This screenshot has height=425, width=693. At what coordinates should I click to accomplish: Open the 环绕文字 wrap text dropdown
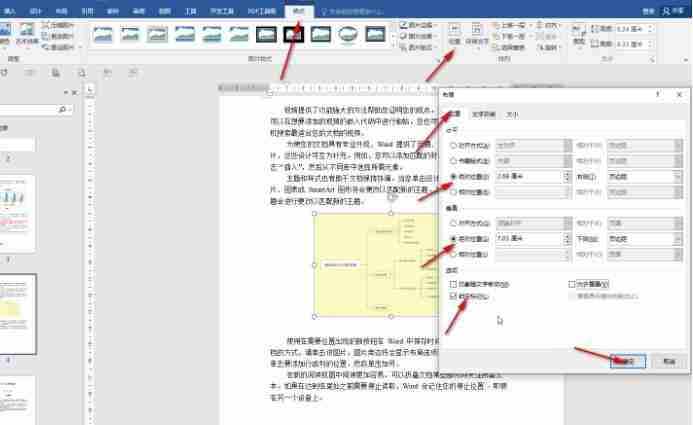point(476,34)
